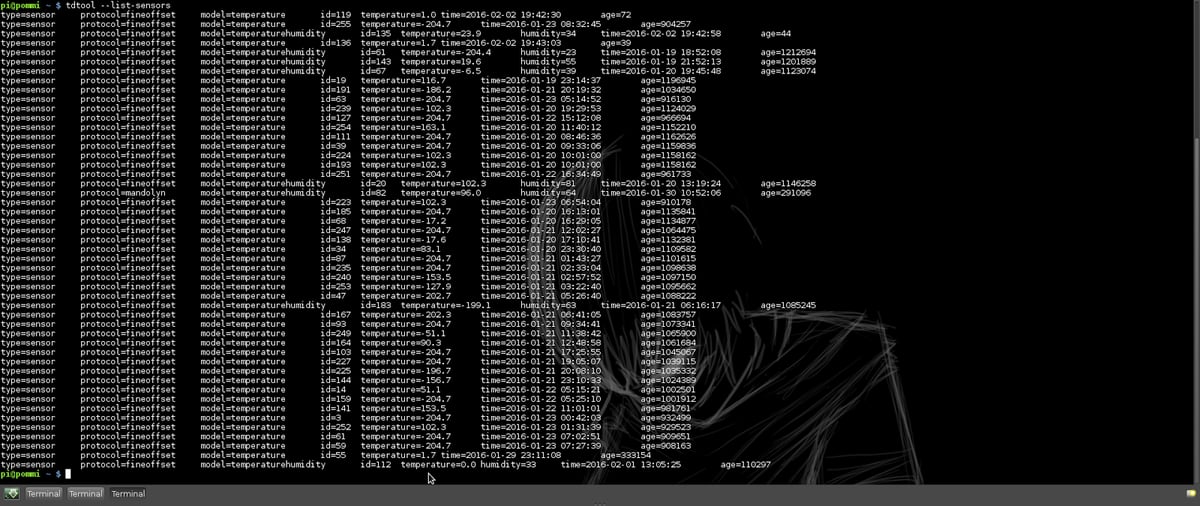Switch to the middle Terminal taskbar button
Viewport: 1200px width, 506px height.
tap(86, 494)
